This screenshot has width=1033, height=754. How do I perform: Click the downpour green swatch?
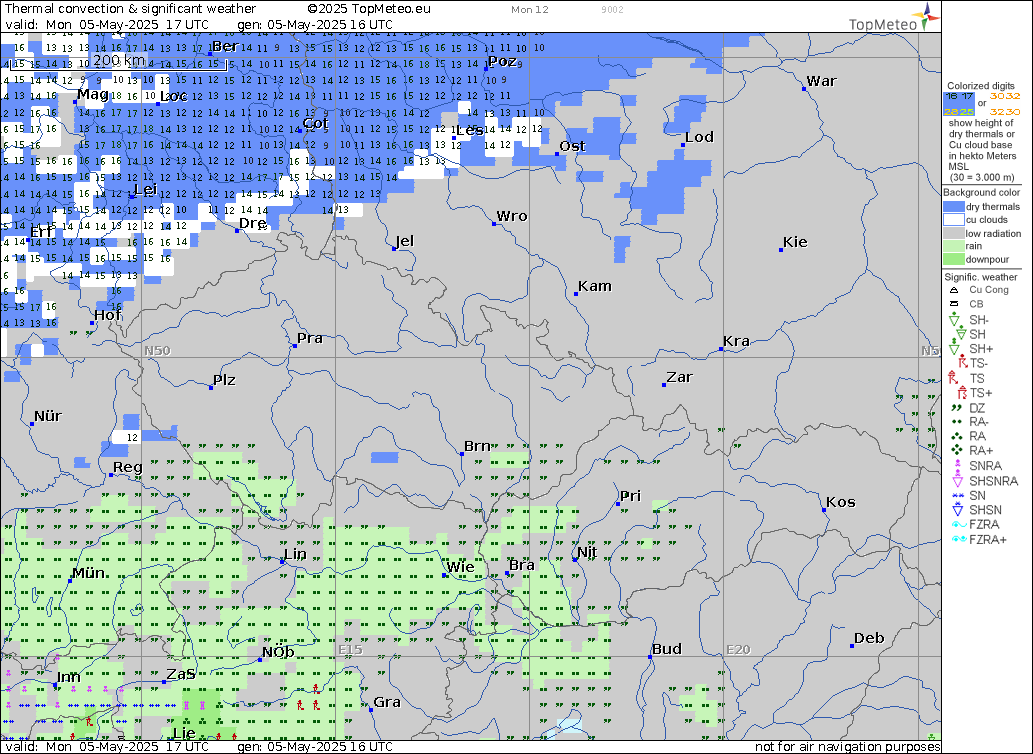coord(953,259)
